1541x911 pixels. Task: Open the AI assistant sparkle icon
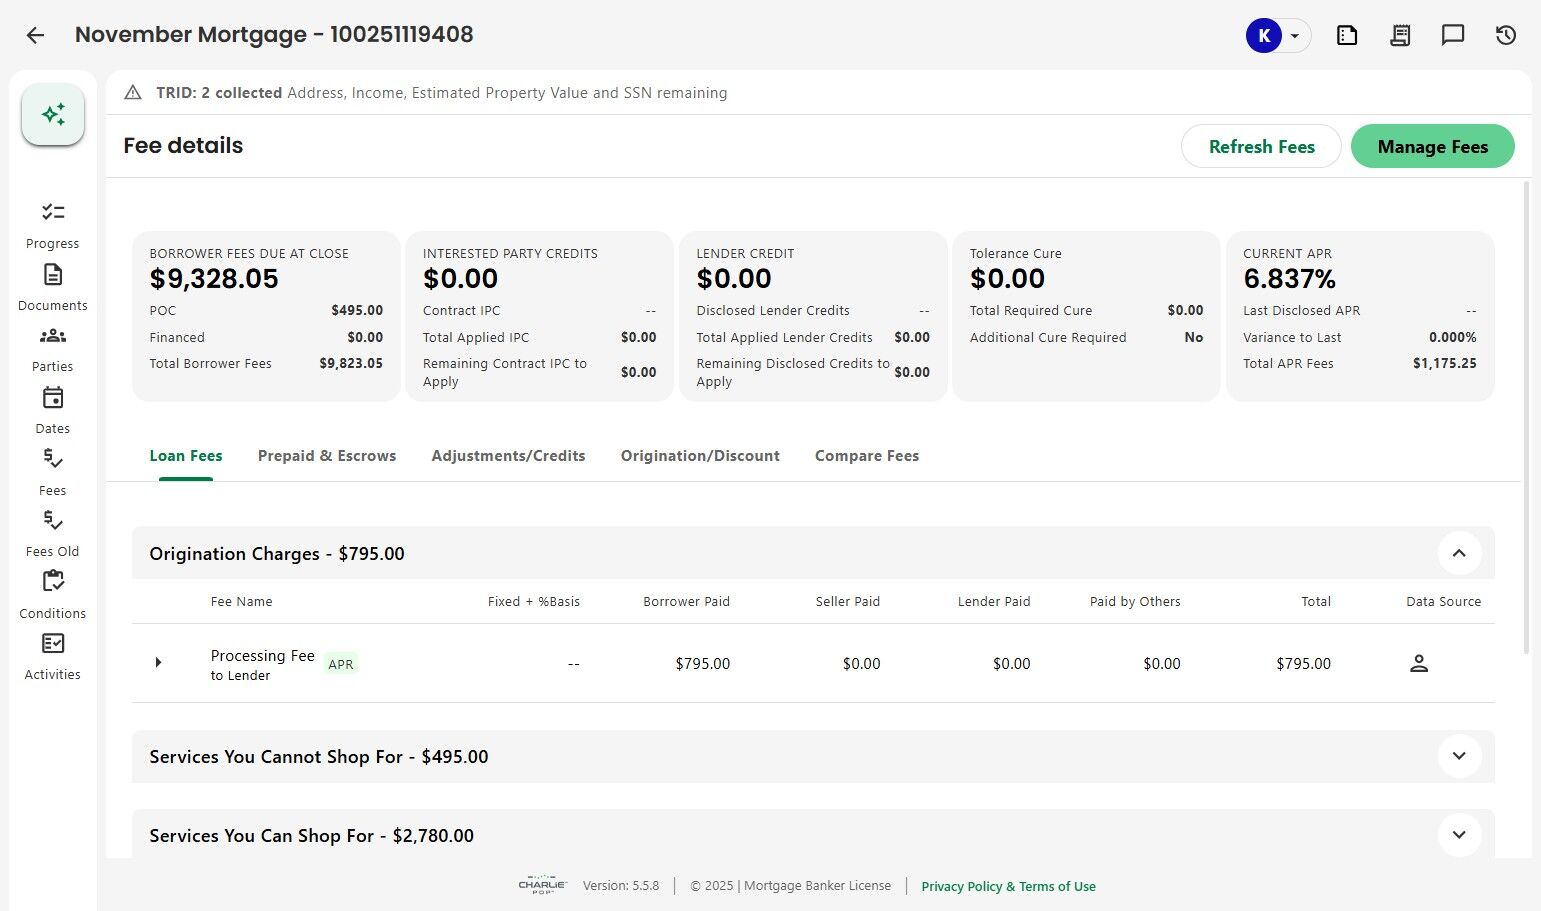pyautogui.click(x=53, y=114)
